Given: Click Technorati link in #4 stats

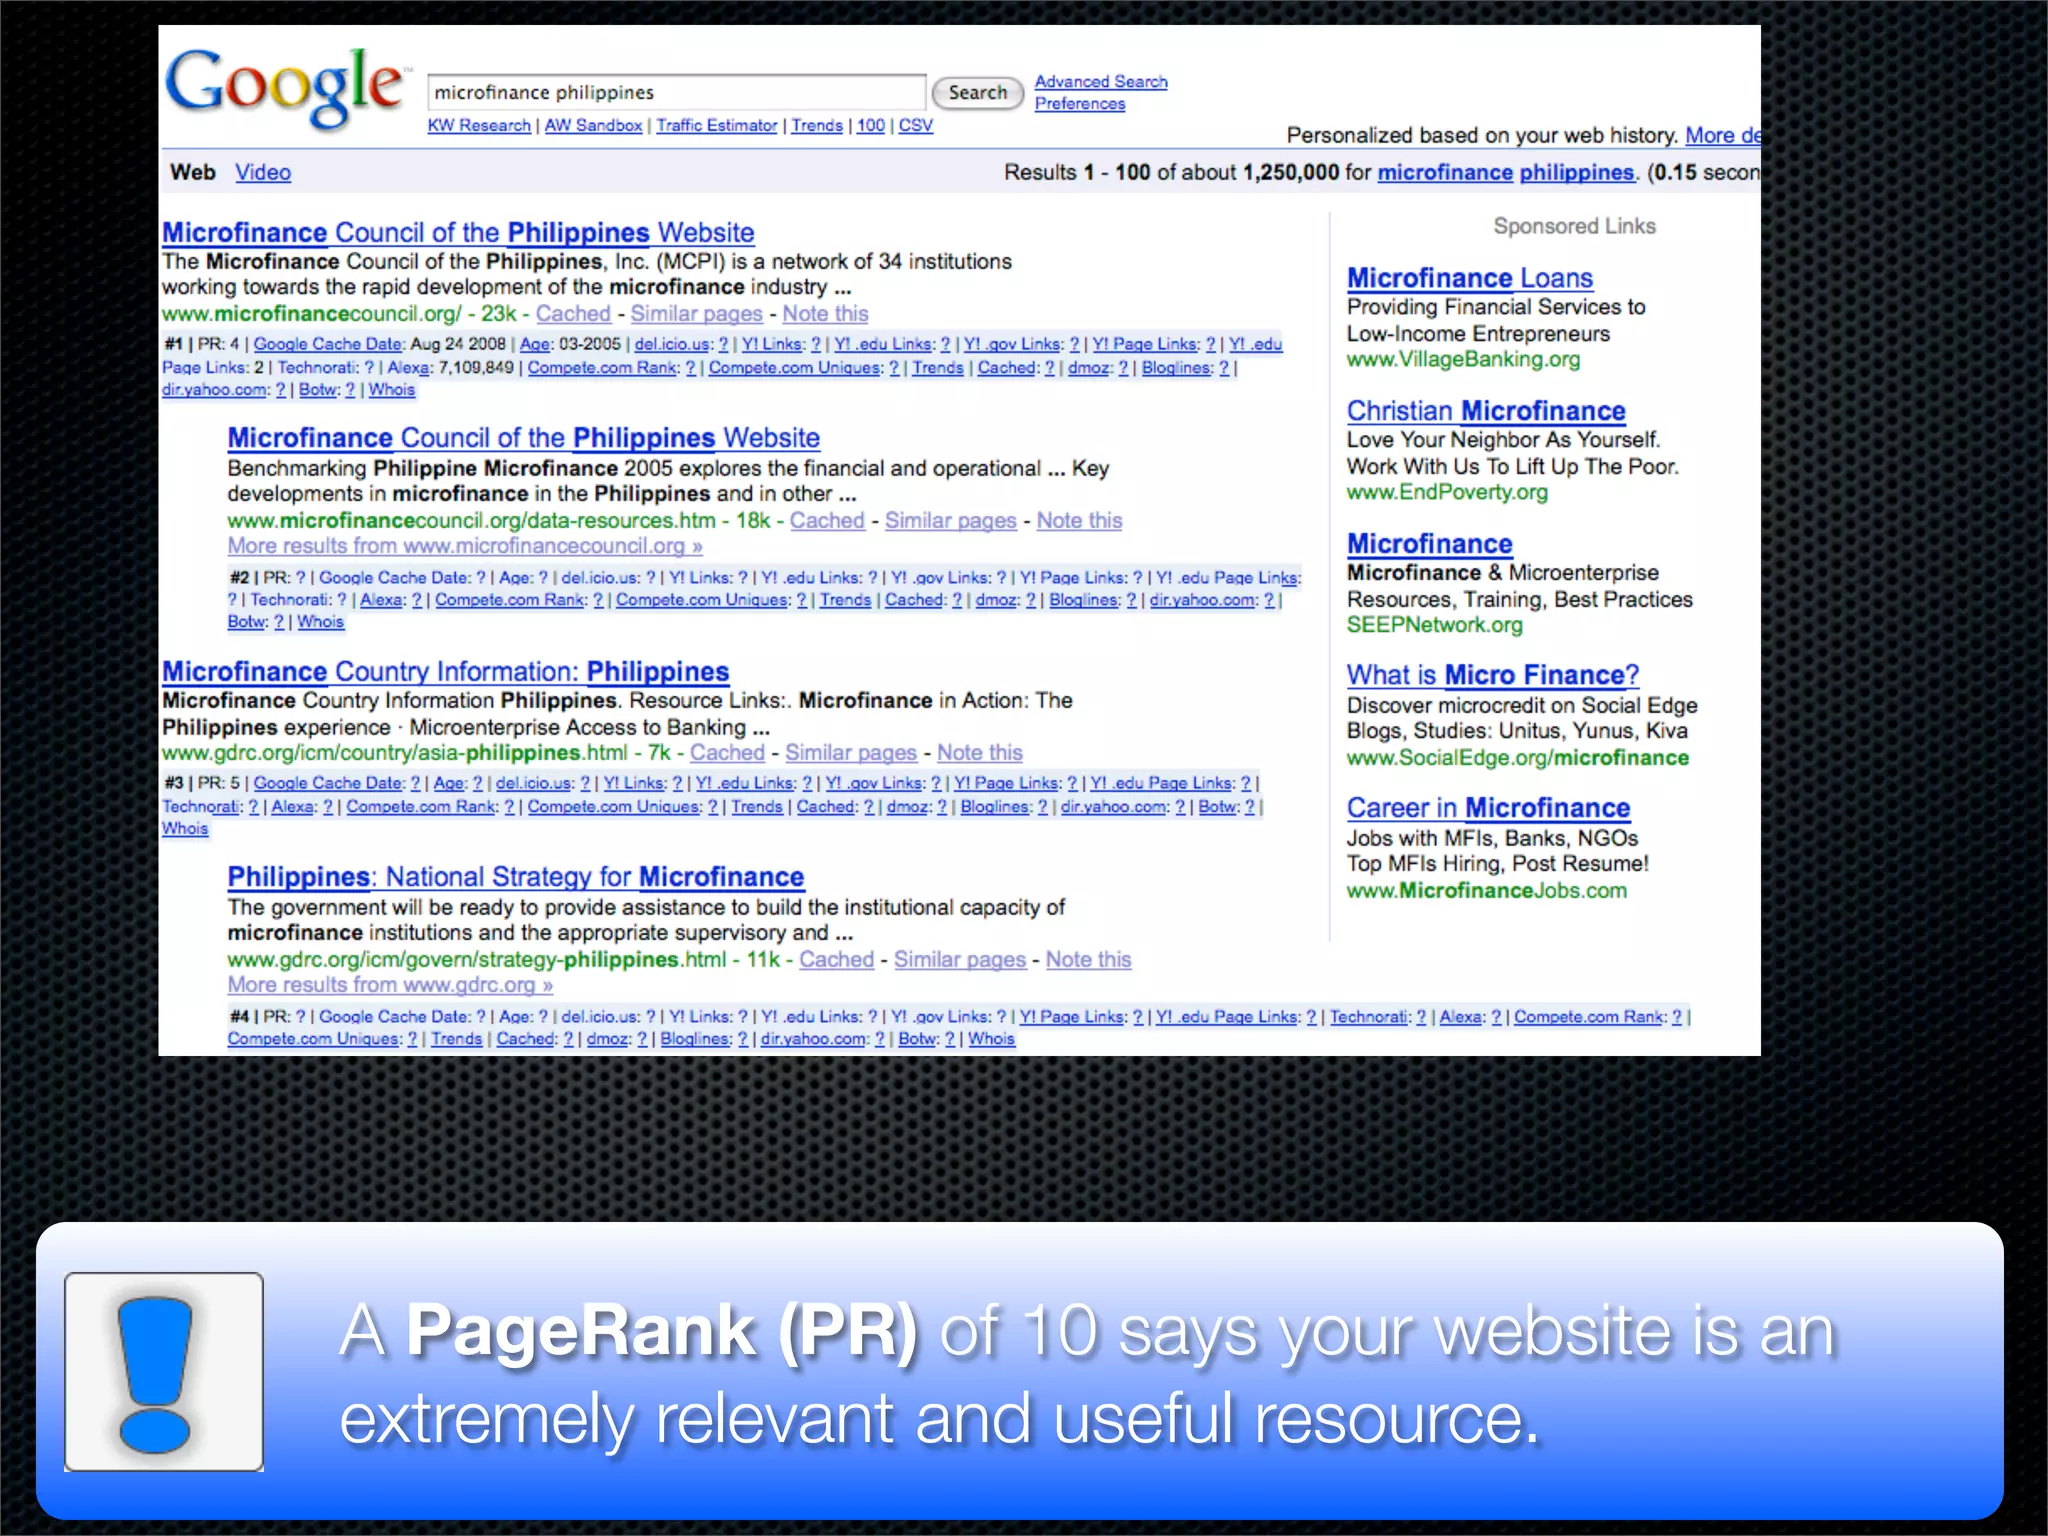Looking at the screenshot, I should 1370,1017.
